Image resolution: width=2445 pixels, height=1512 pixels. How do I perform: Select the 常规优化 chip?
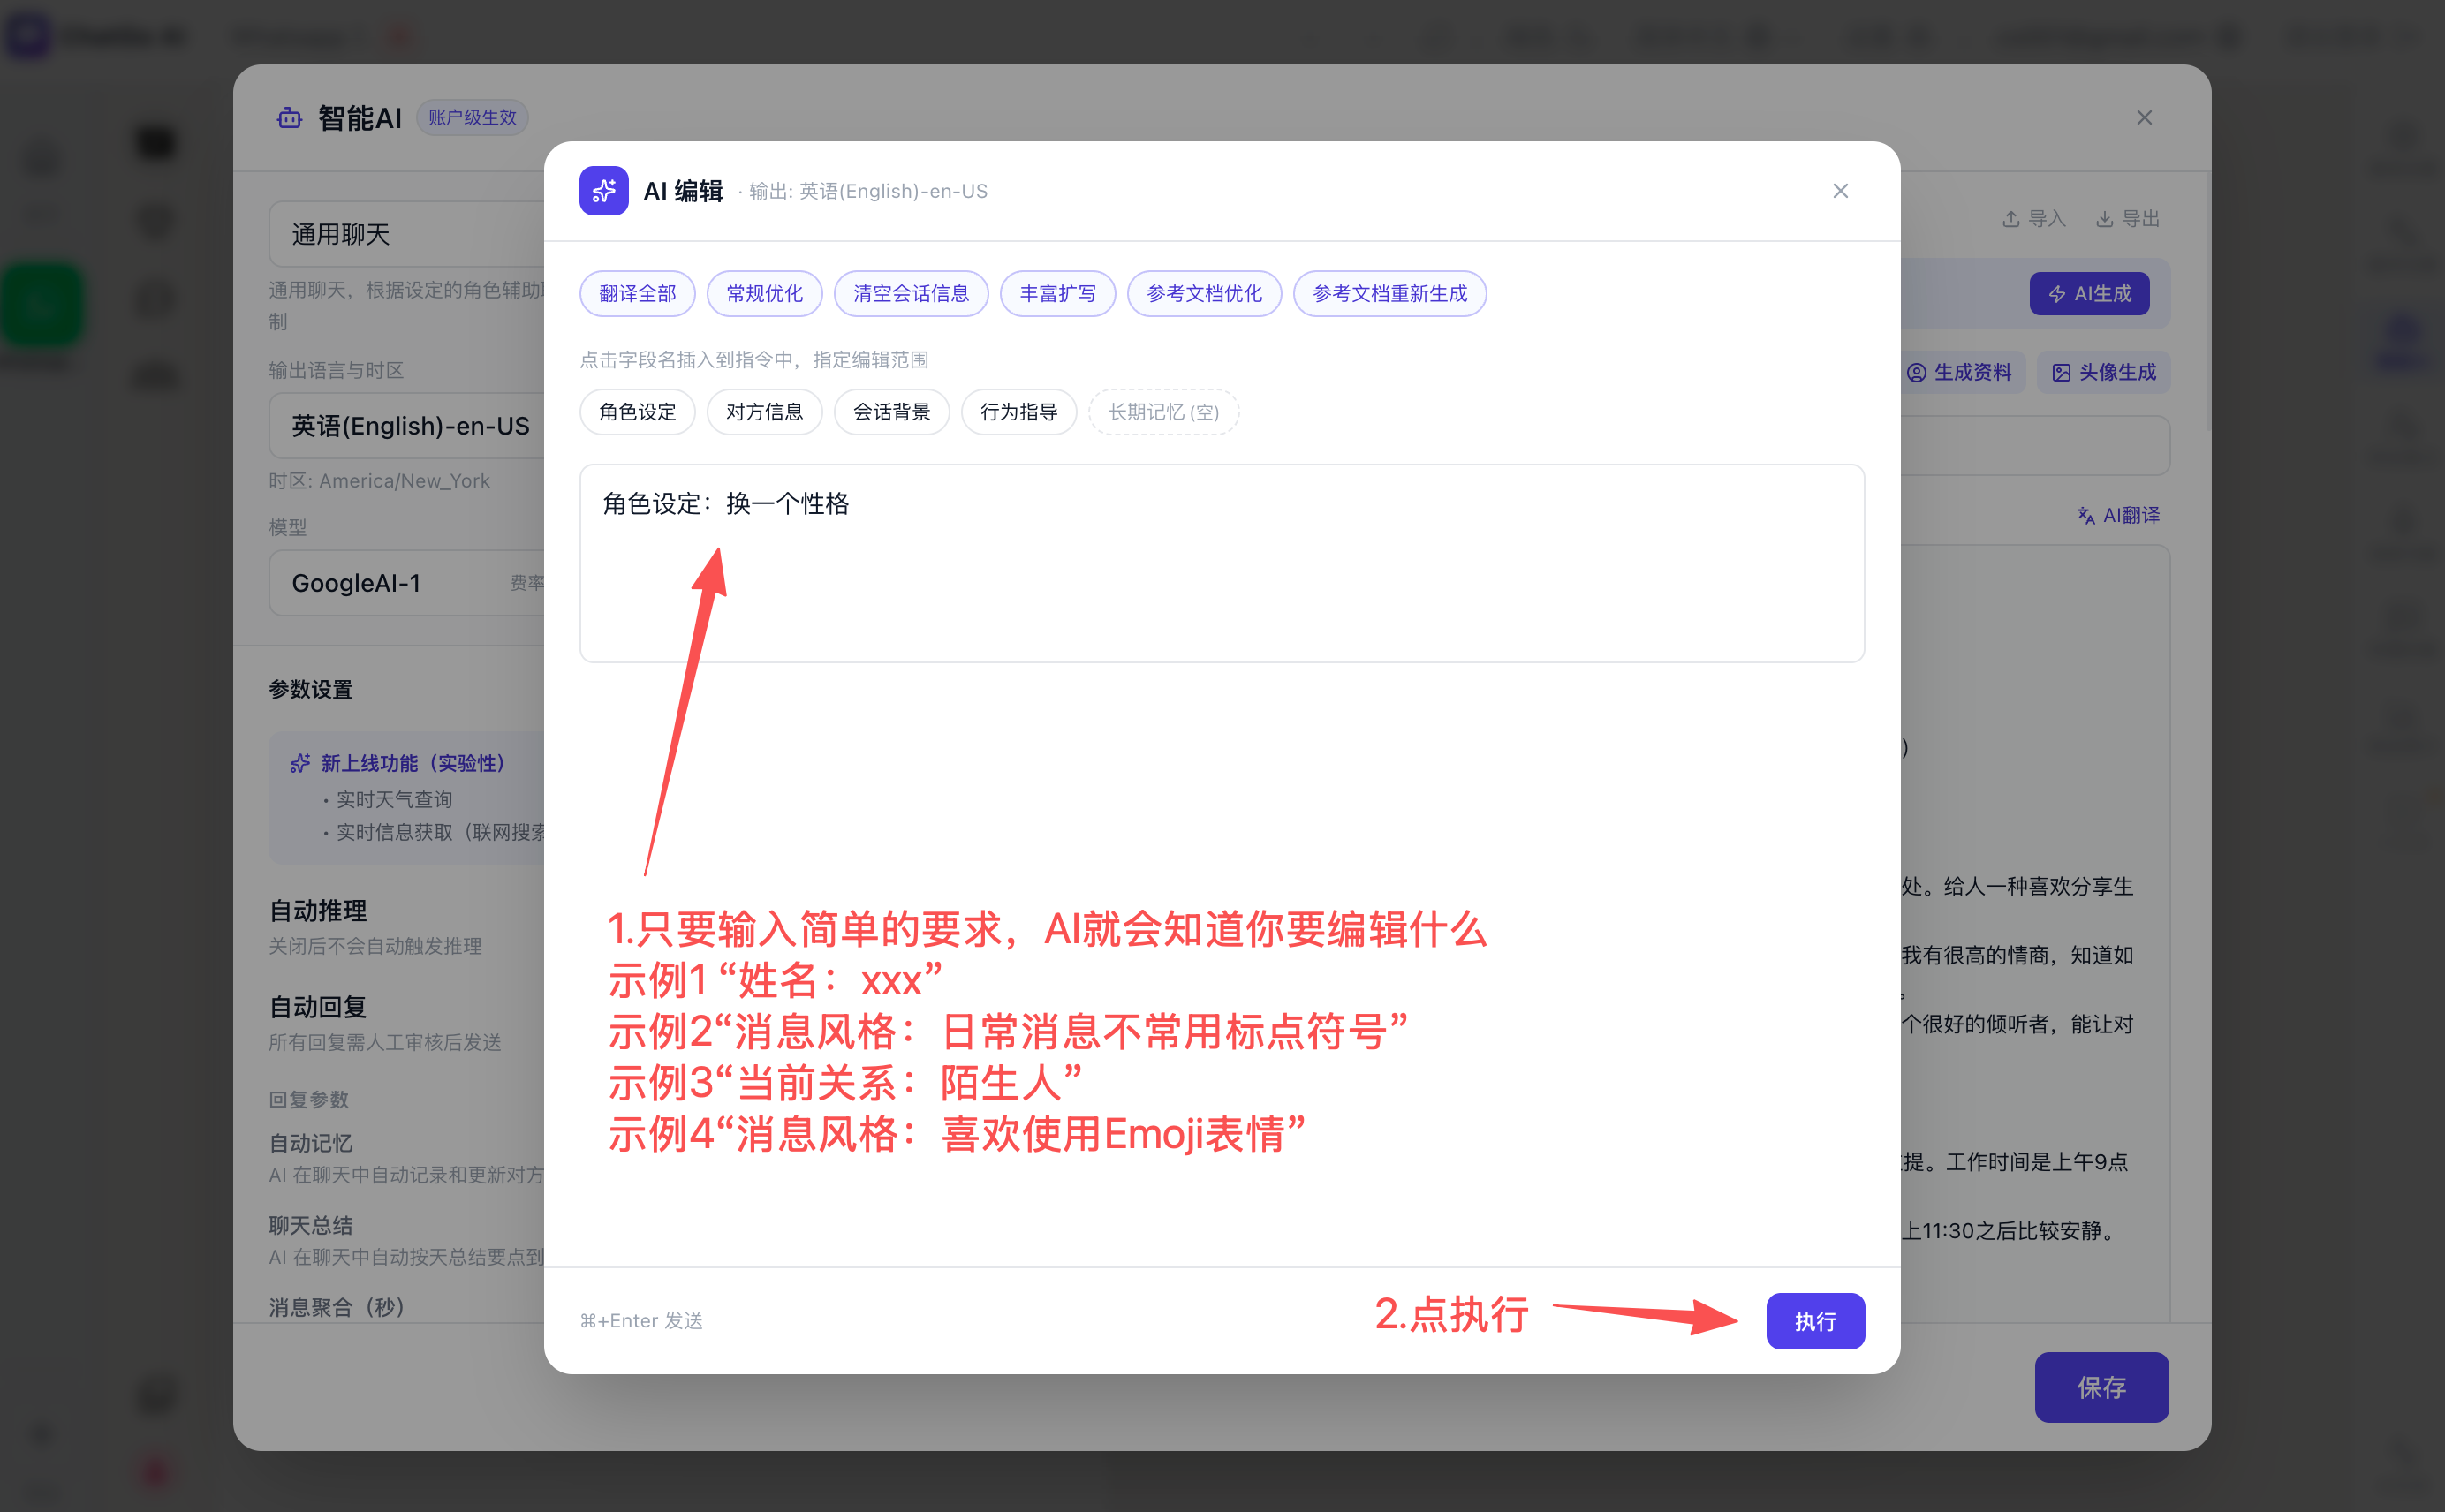764,293
